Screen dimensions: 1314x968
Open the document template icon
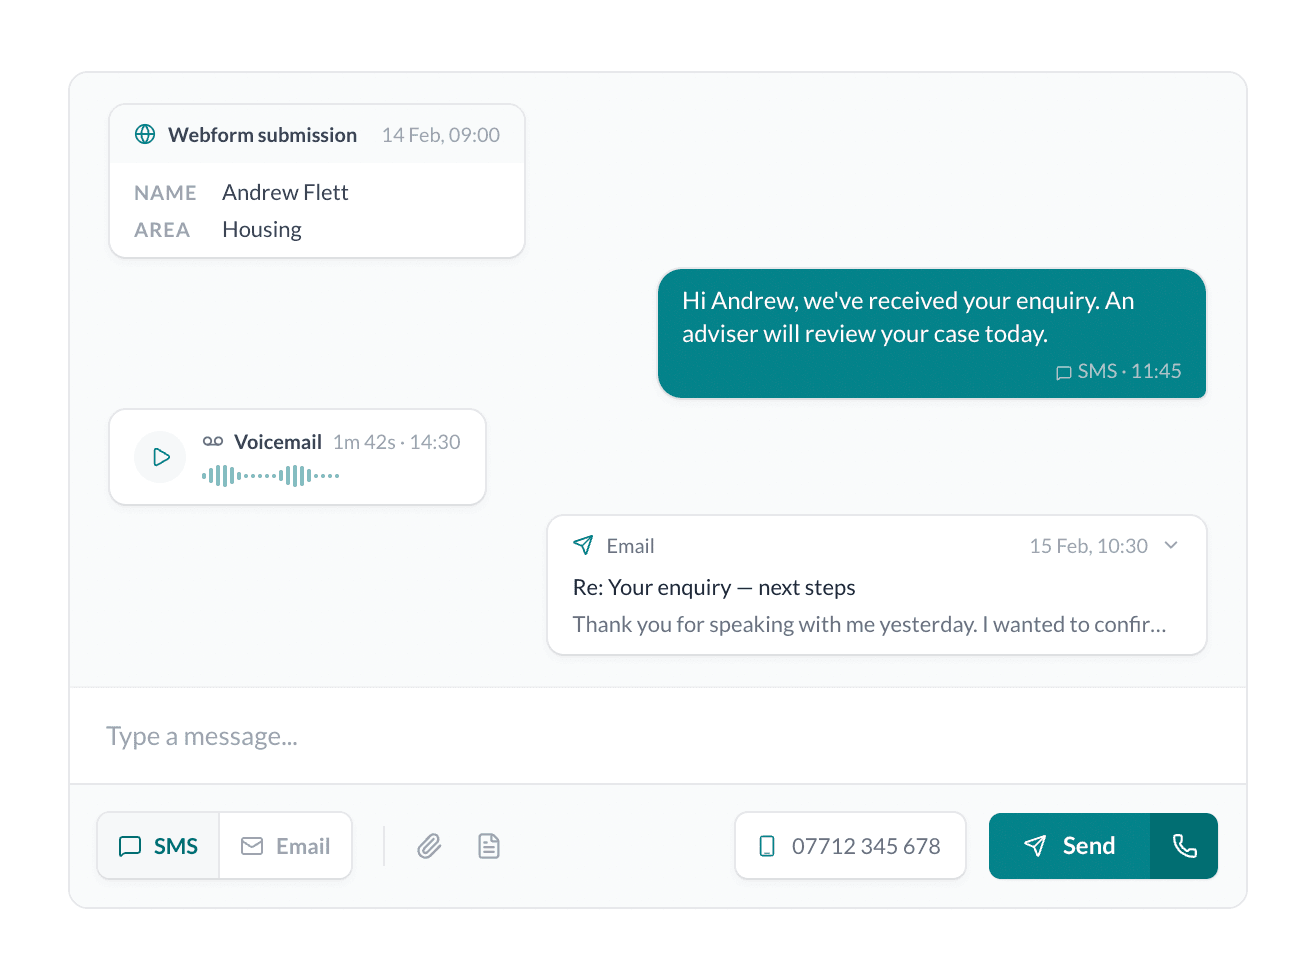[x=489, y=846]
